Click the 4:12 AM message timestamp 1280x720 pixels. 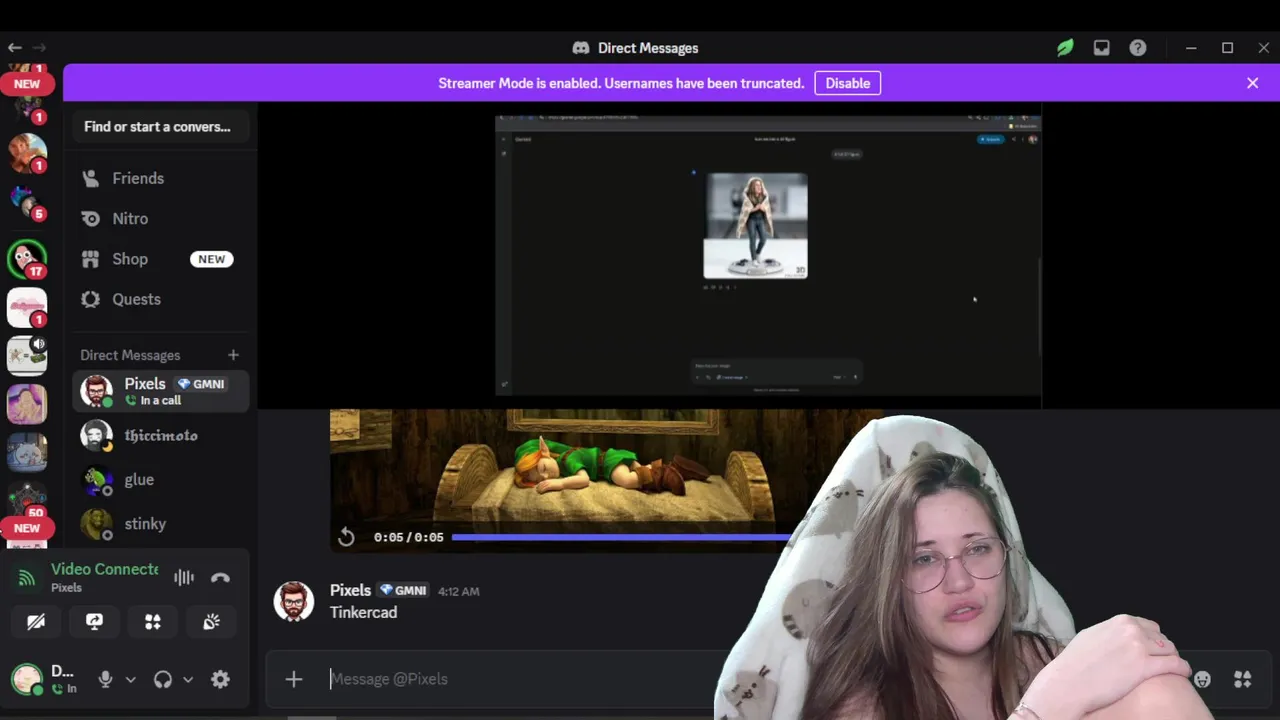(458, 592)
